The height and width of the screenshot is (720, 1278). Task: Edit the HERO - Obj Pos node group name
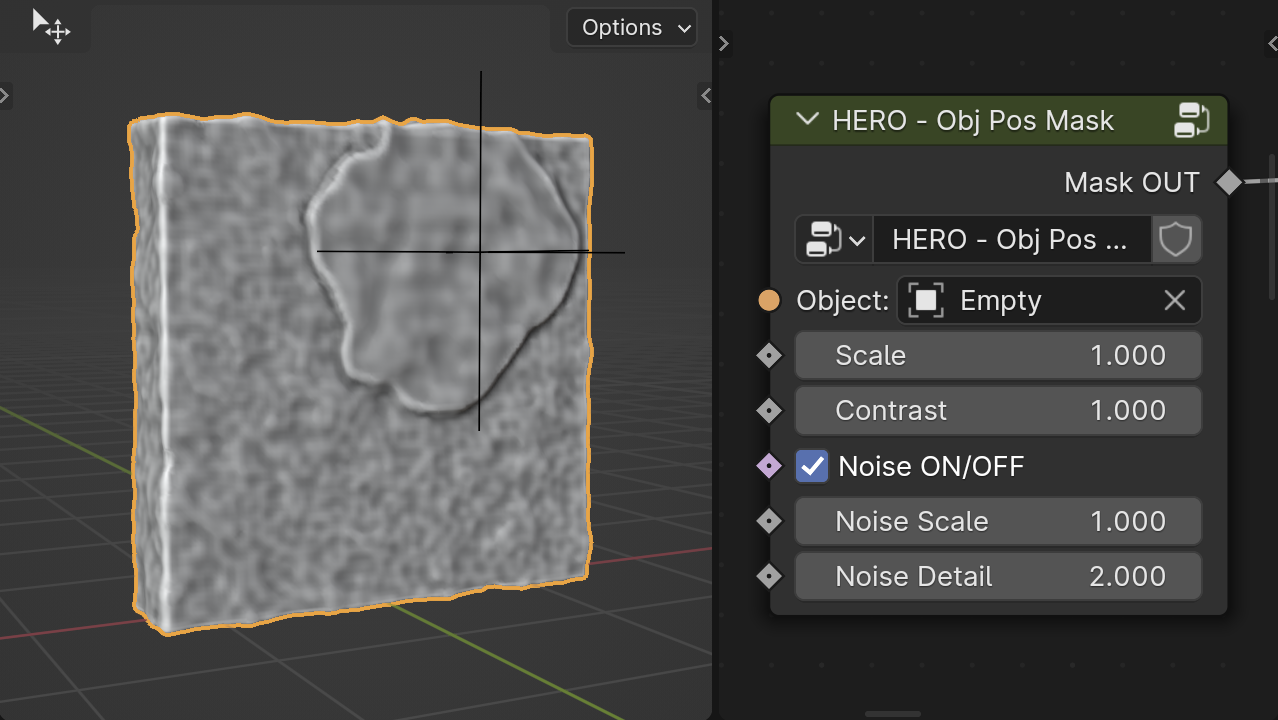[x=1012, y=240]
